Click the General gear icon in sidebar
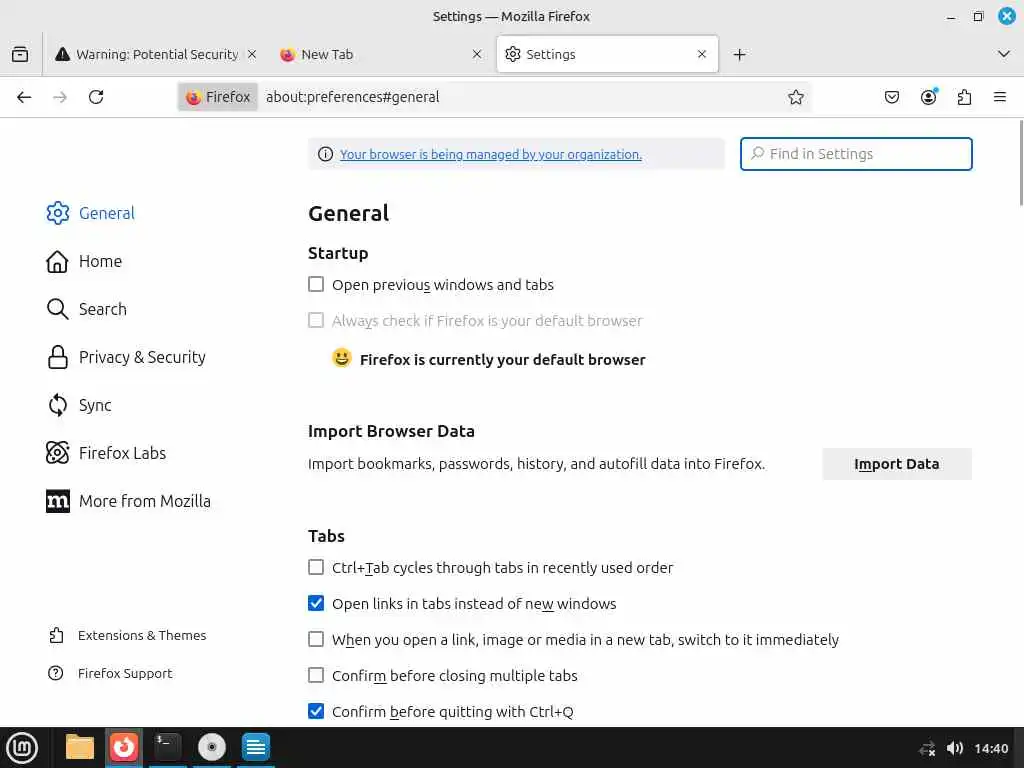Screen dimensions: 1024x768 [57, 213]
